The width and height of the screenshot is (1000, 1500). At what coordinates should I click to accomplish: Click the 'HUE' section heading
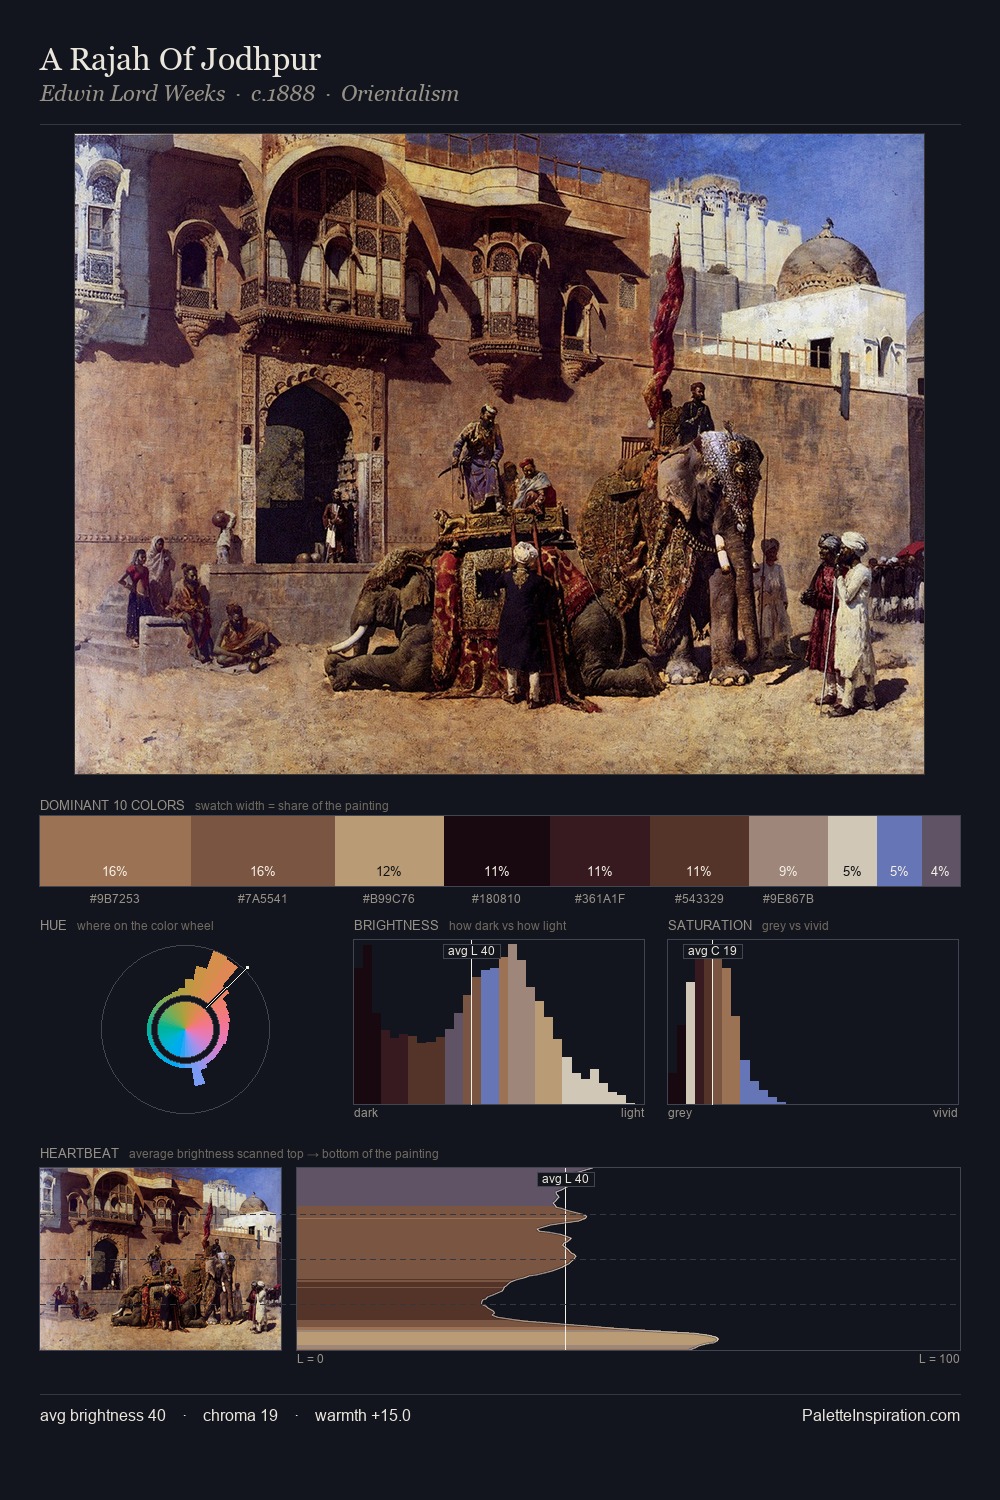click(53, 925)
